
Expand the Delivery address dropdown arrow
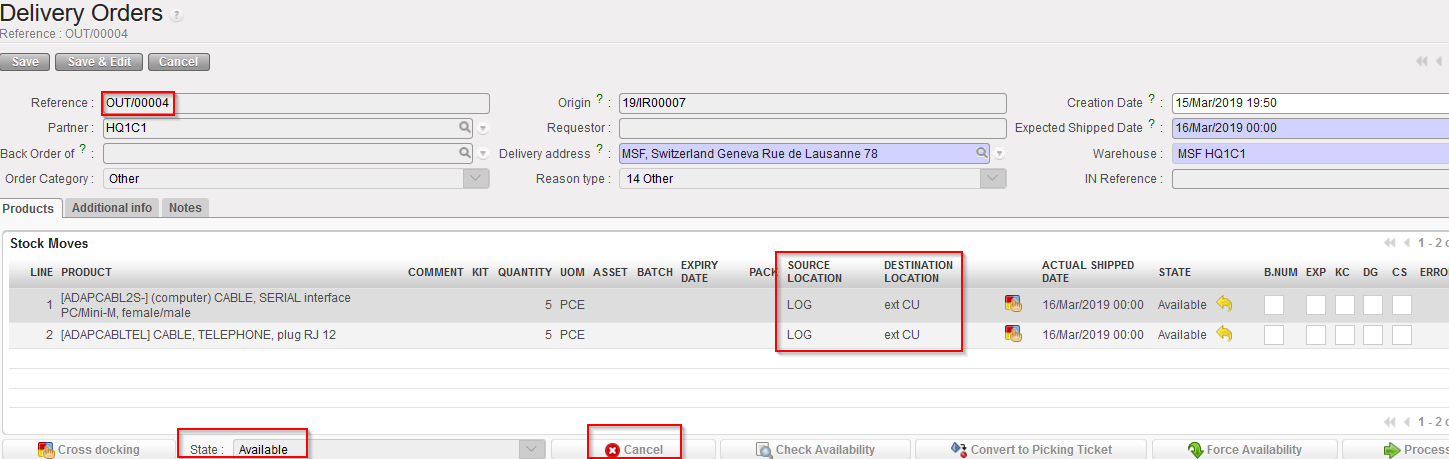click(x=999, y=154)
